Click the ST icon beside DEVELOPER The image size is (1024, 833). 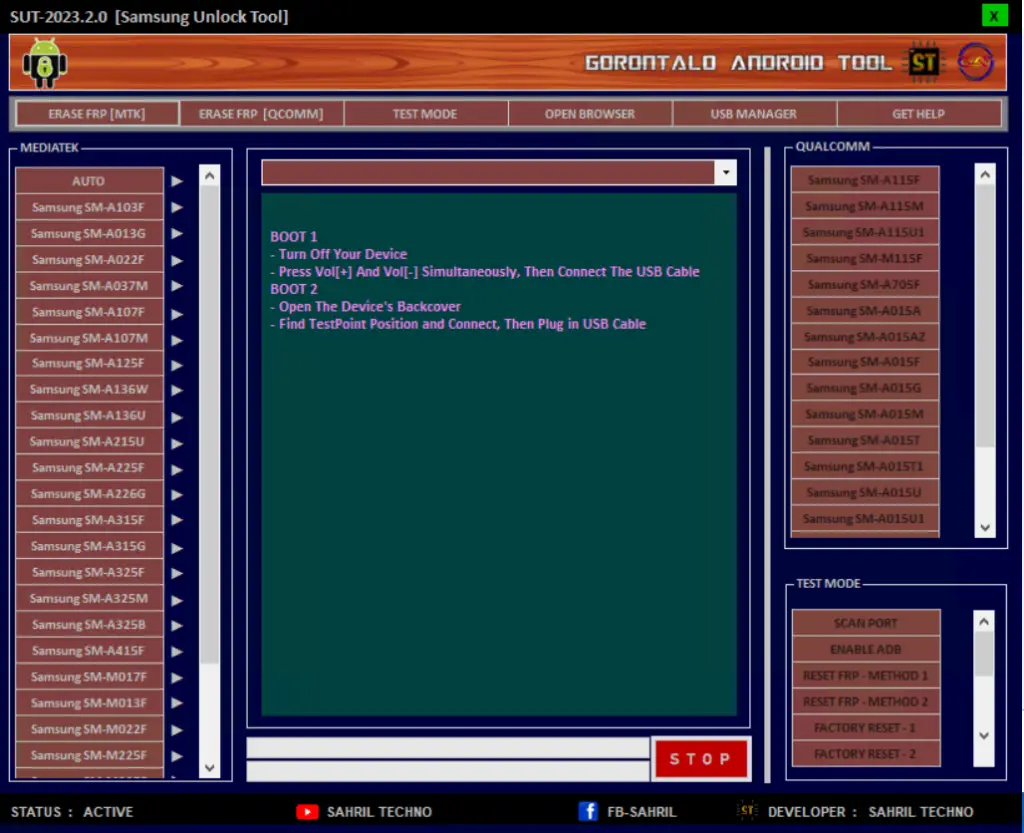coord(746,811)
